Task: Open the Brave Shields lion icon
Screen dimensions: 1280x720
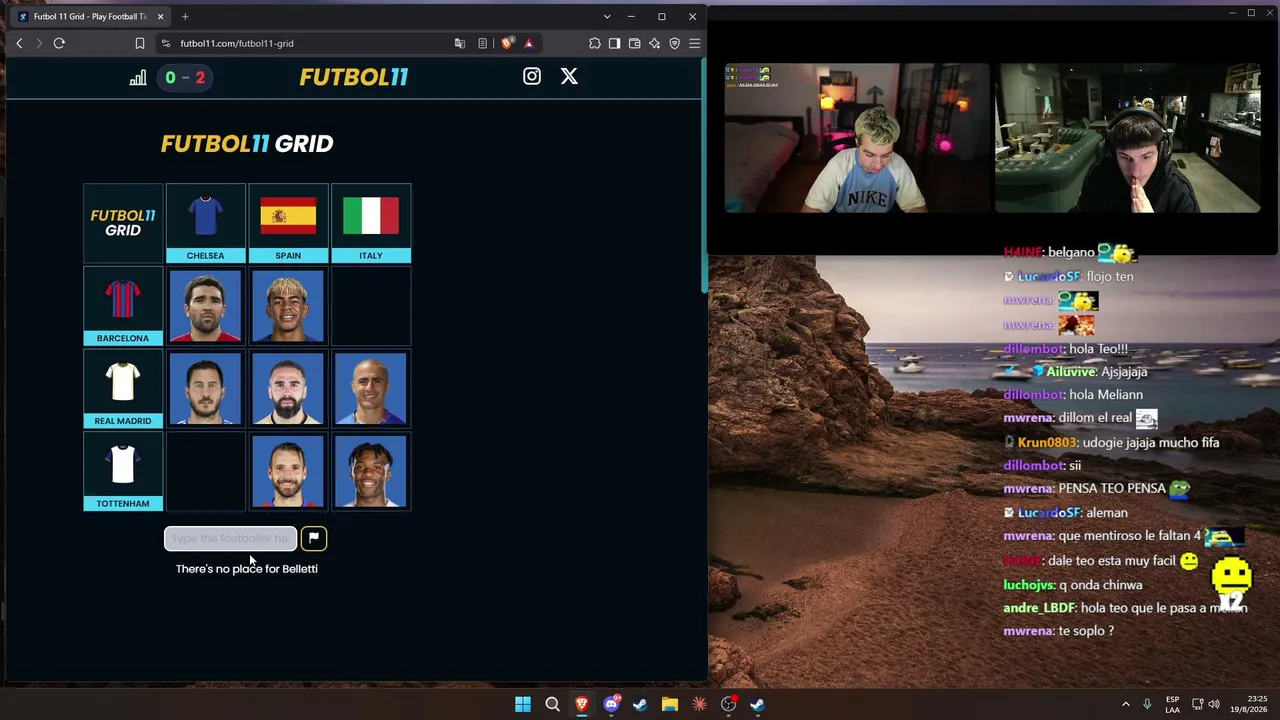Action: coord(507,43)
